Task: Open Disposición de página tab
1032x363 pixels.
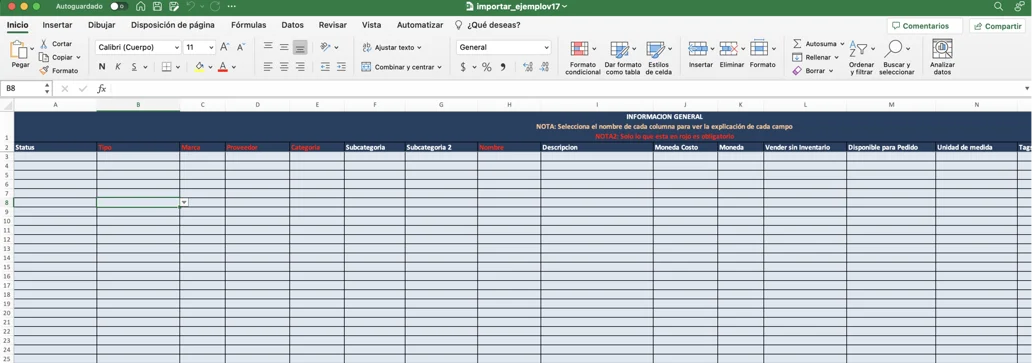Action: pyautogui.click(x=172, y=25)
